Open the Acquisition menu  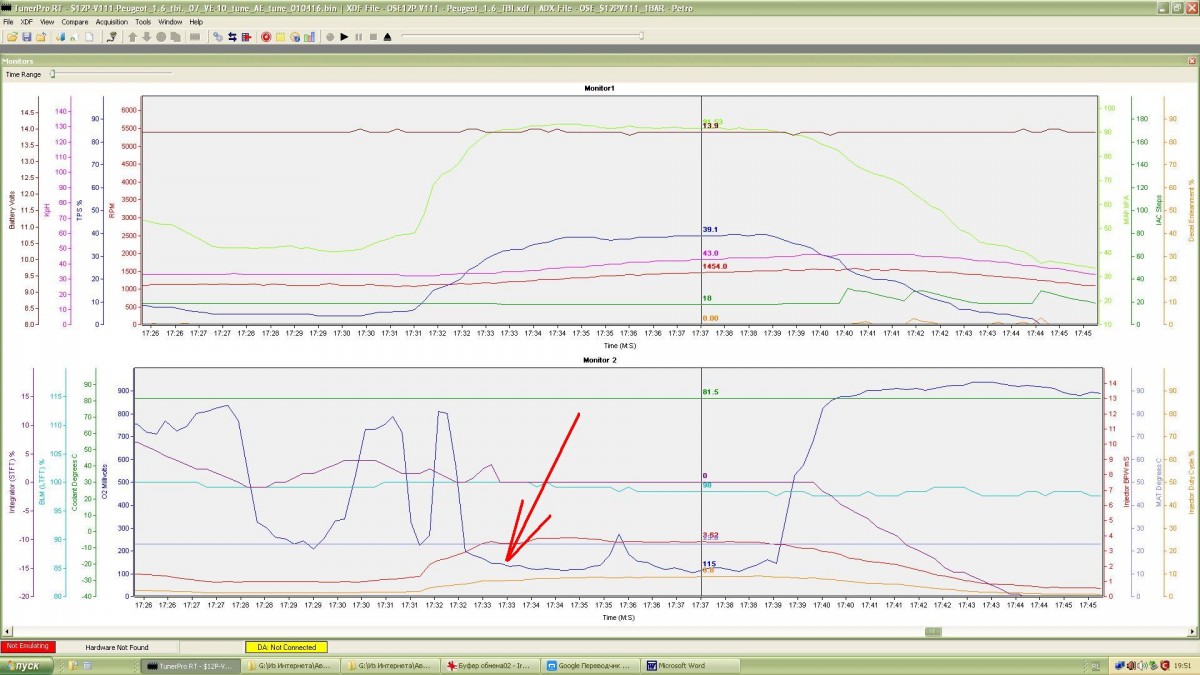112,21
